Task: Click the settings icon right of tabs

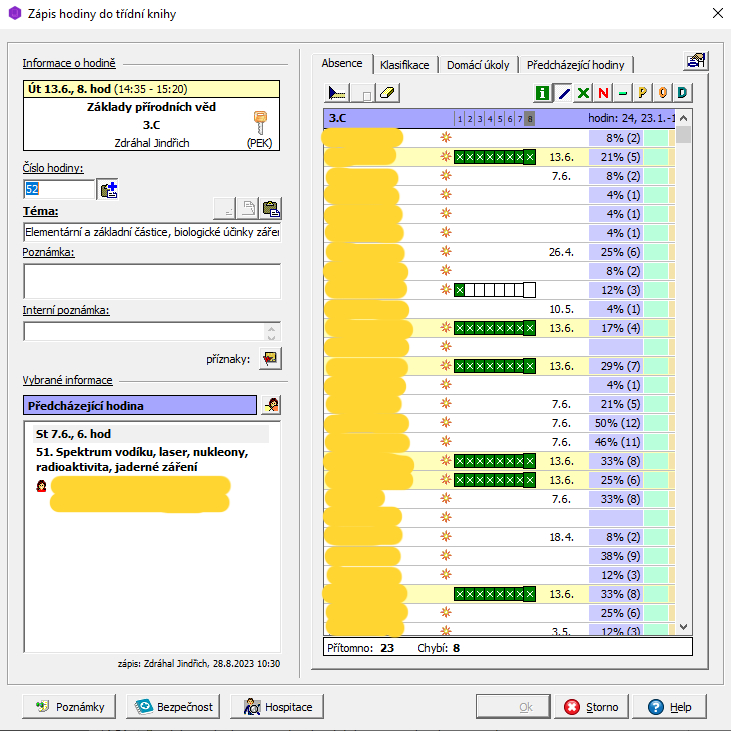Action: tap(696, 61)
